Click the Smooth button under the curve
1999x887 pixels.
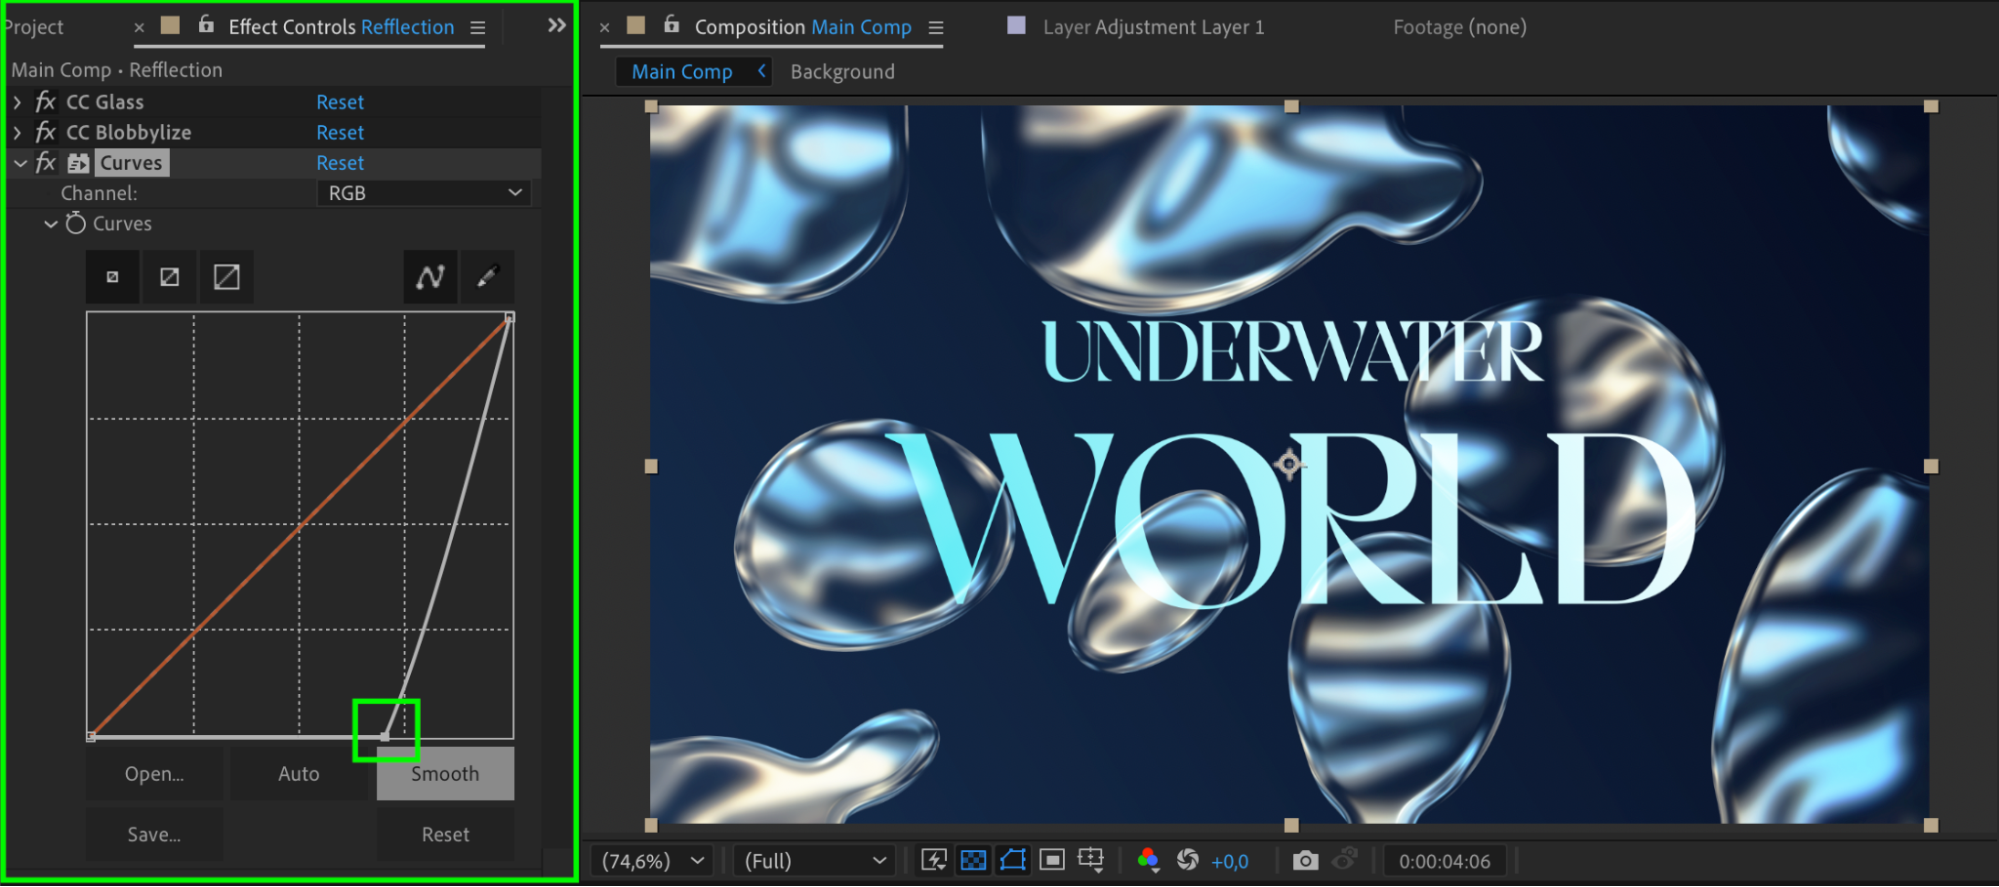[445, 774]
